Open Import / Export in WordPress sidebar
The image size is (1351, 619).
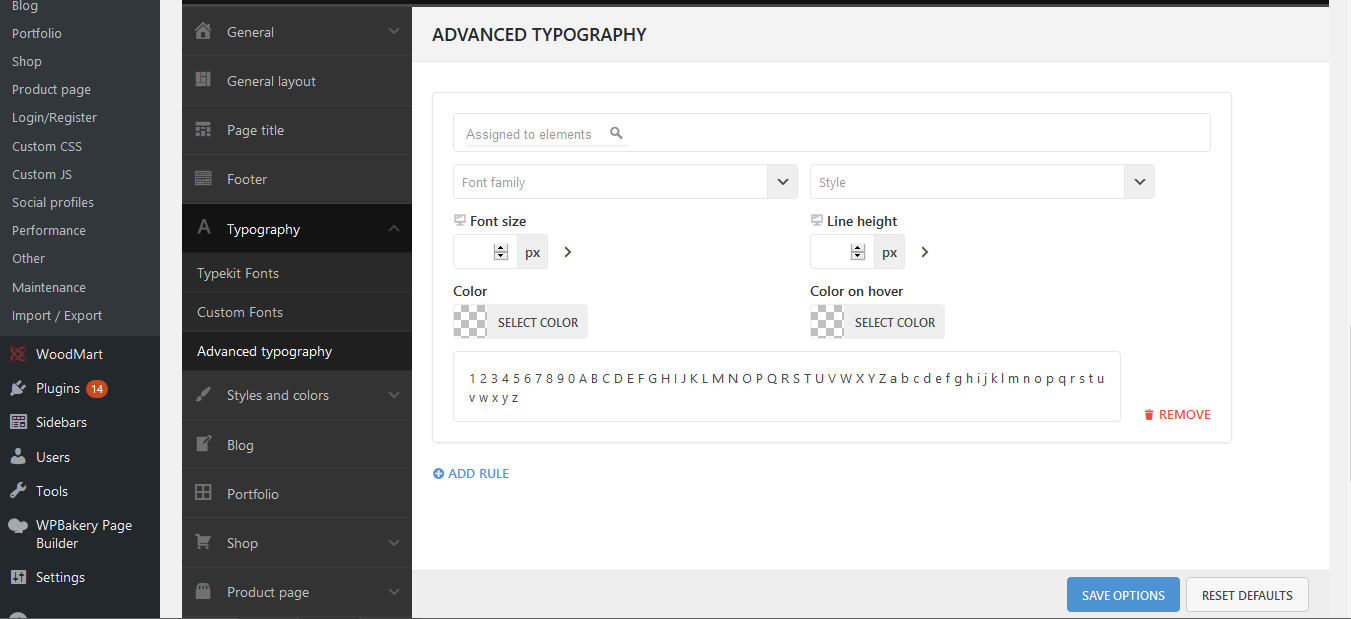(57, 315)
